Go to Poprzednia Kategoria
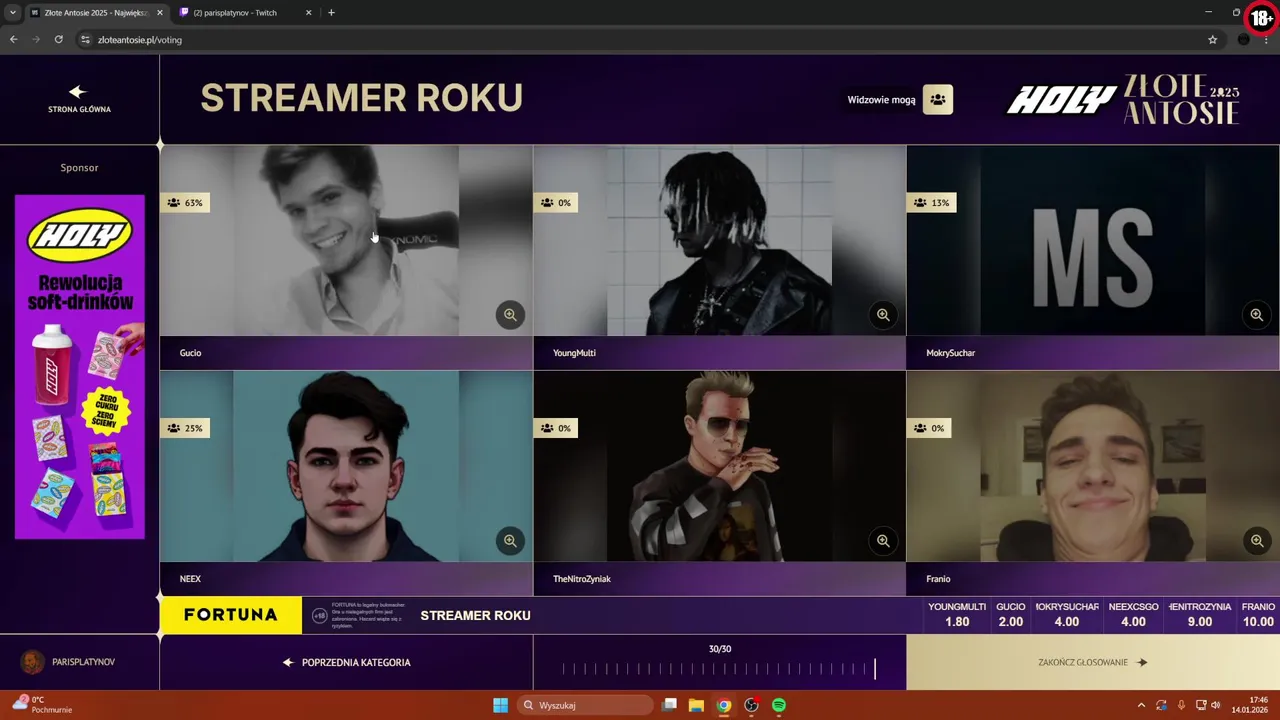1280x720 pixels. pyautogui.click(x=346, y=662)
